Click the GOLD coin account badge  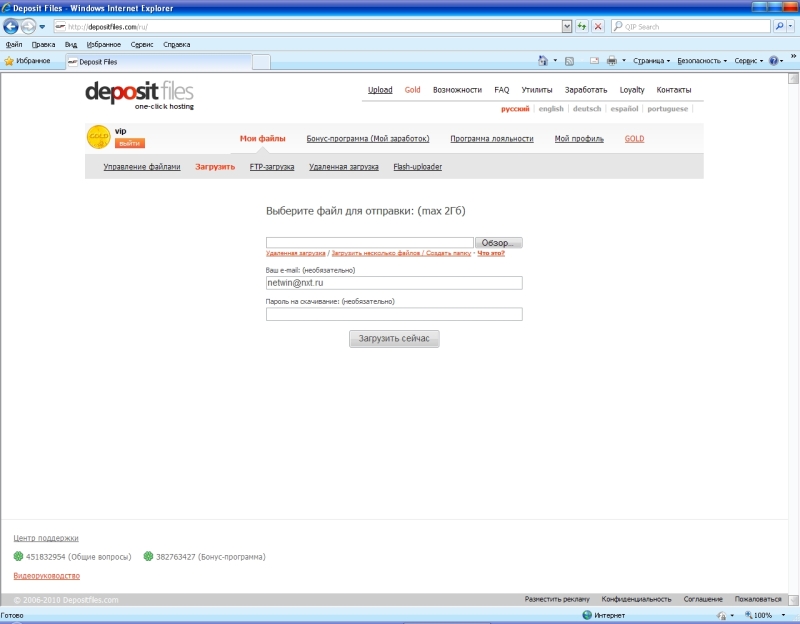pos(98,137)
